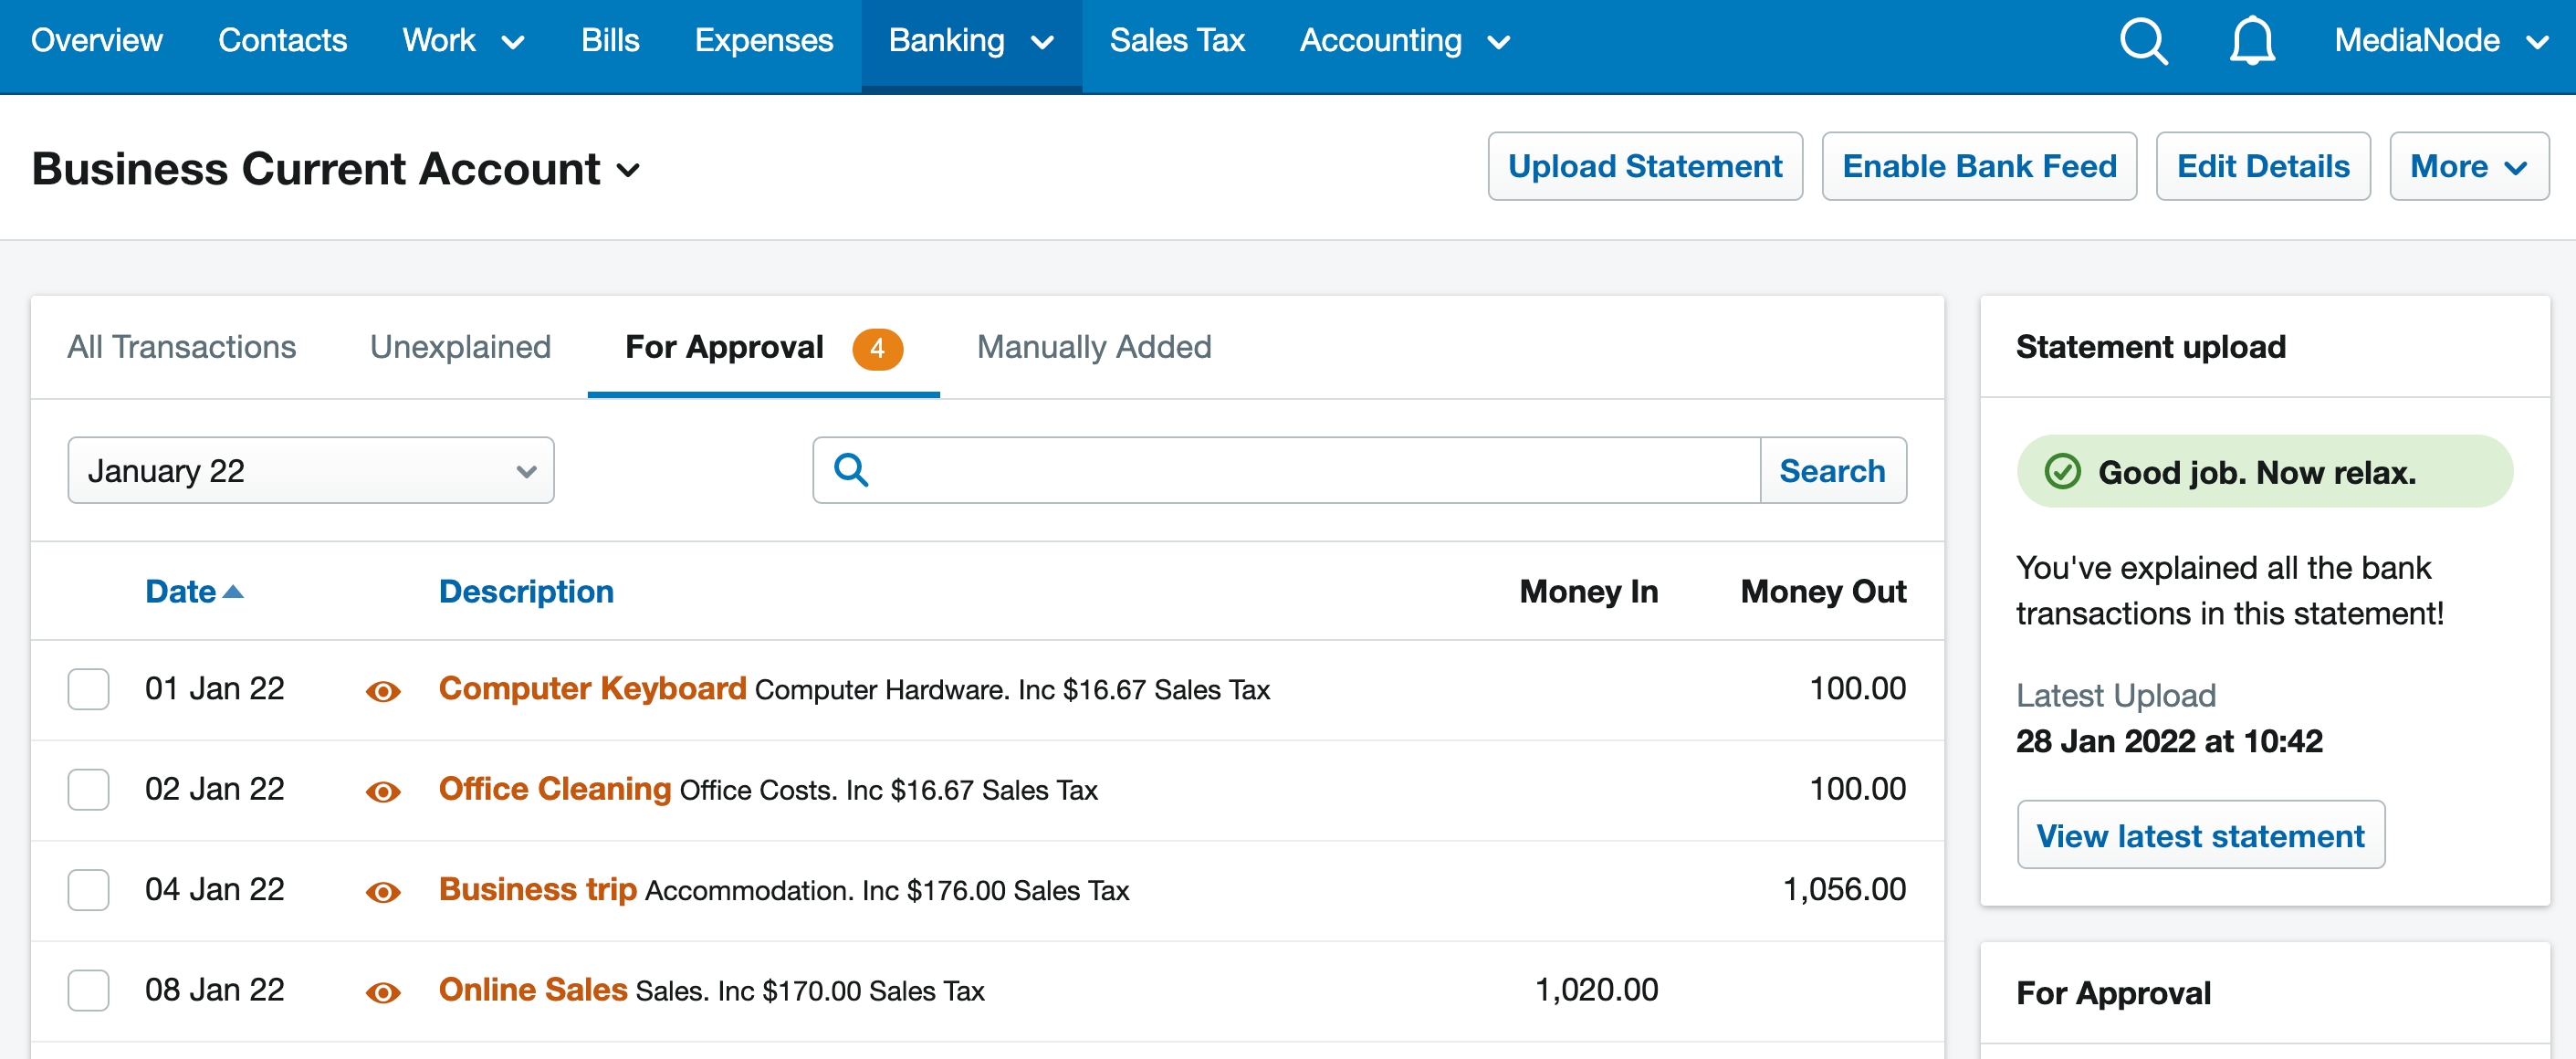
Task: Click the For Approval count badge 4
Action: pyautogui.click(x=877, y=348)
